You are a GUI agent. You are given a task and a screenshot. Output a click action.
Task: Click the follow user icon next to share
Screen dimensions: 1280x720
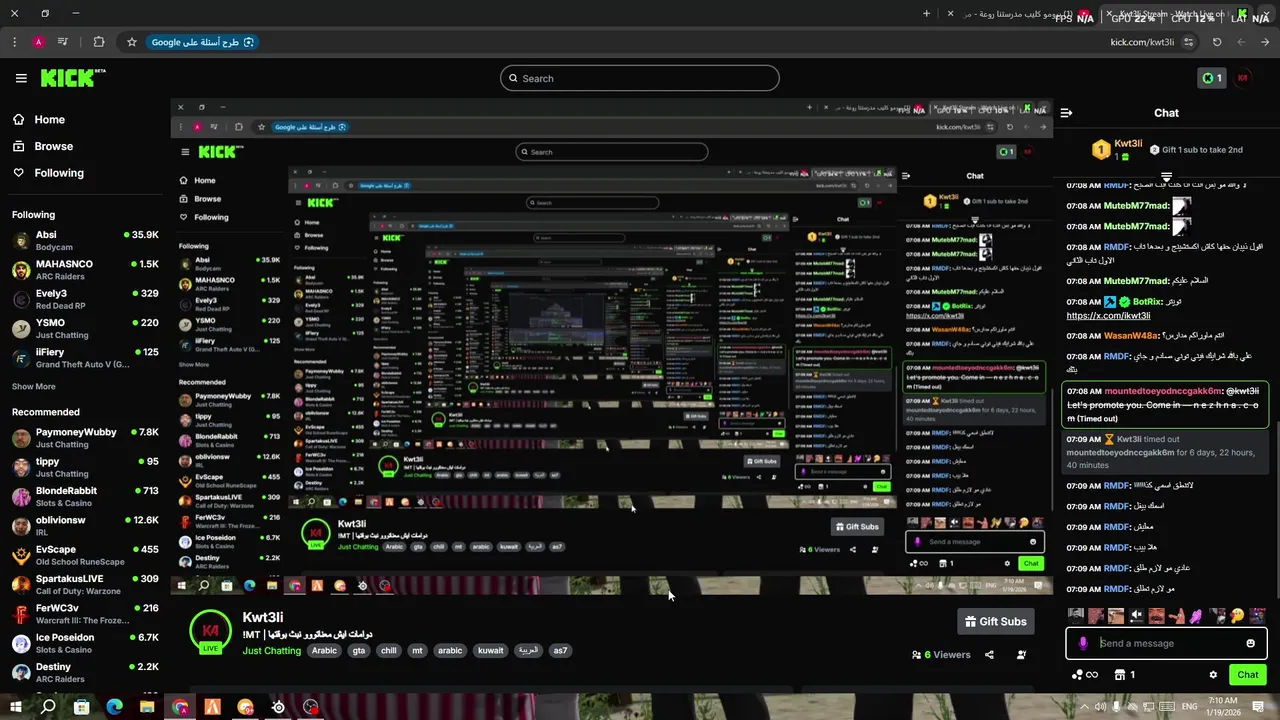coord(1021,655)
